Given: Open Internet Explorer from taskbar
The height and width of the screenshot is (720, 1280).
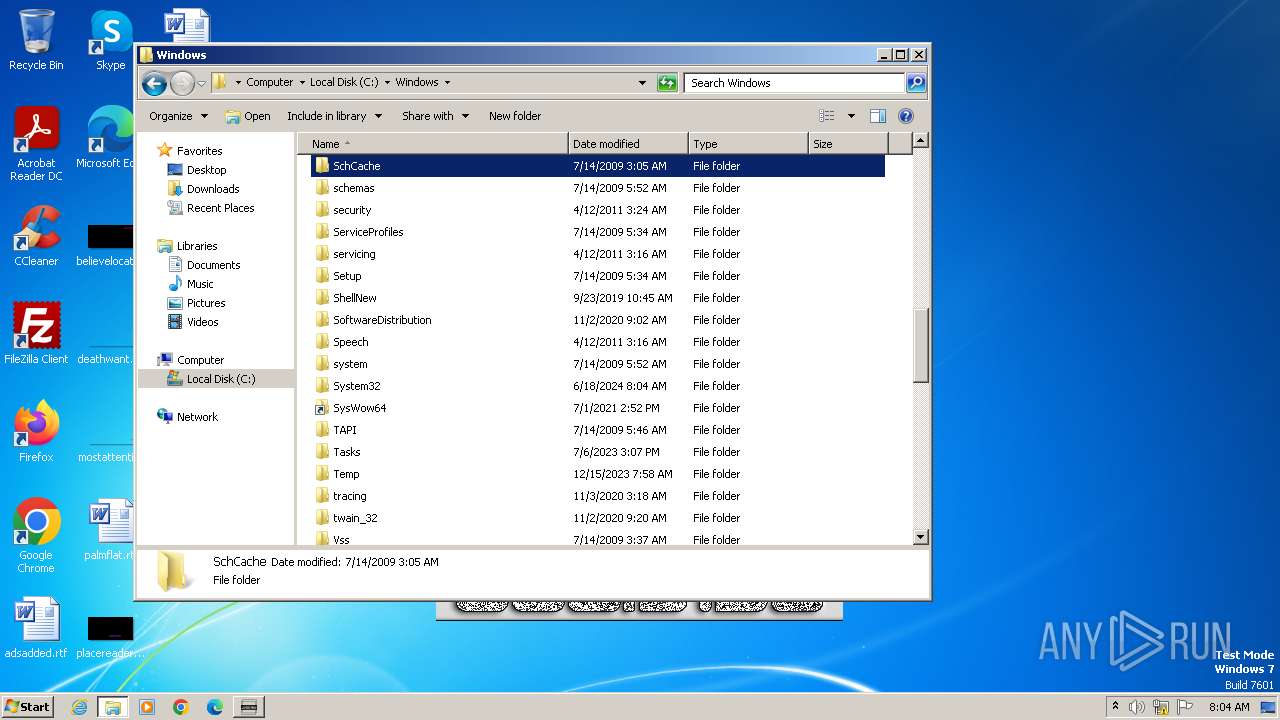Looking at the screenshot, I should coord(80,707).
